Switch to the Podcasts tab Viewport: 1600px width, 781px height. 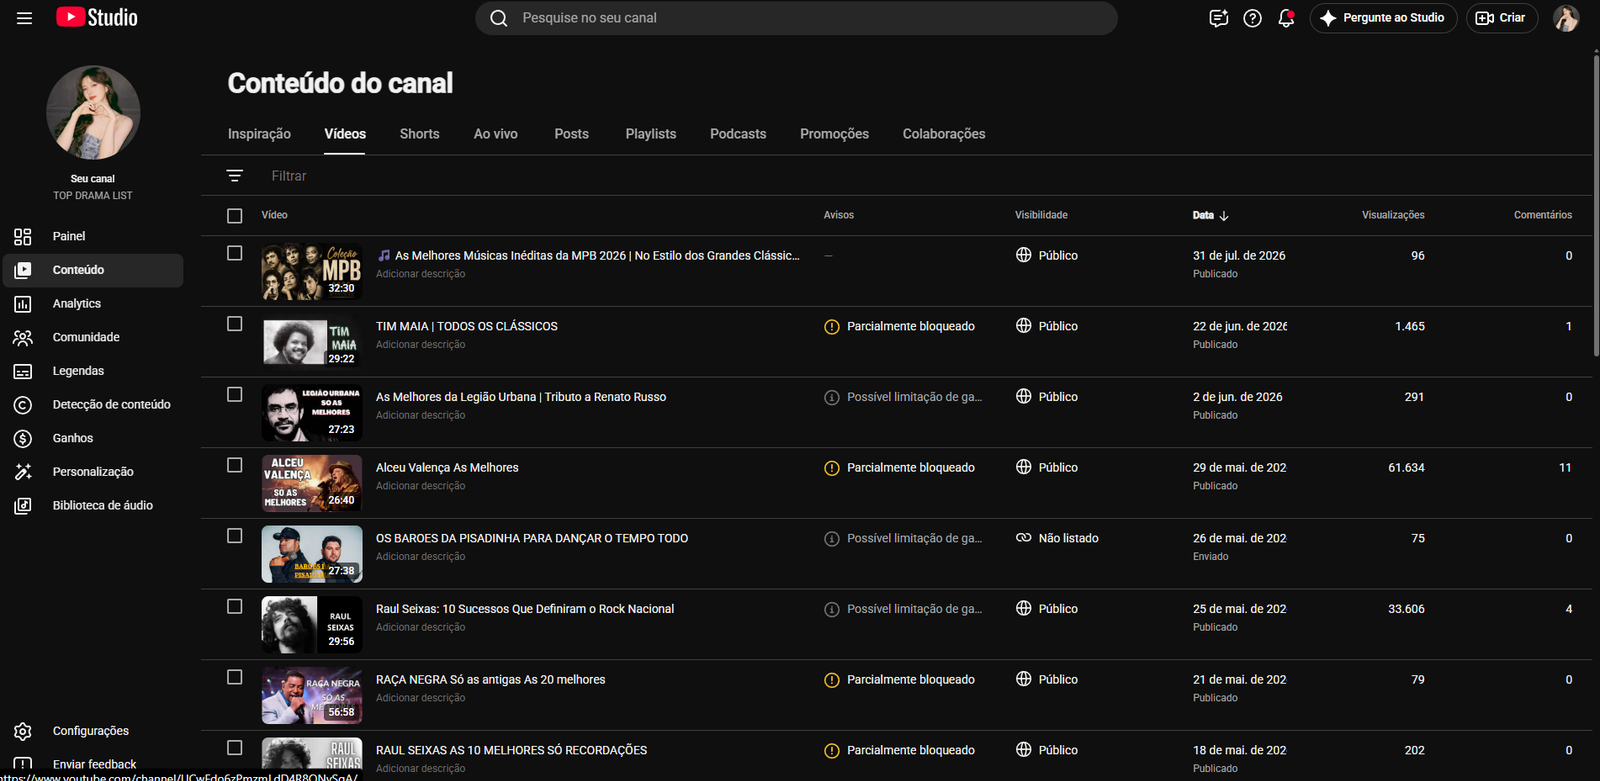click(738, 134)
